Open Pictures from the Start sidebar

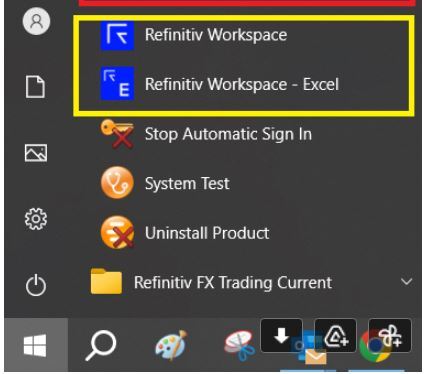(36, 153)
